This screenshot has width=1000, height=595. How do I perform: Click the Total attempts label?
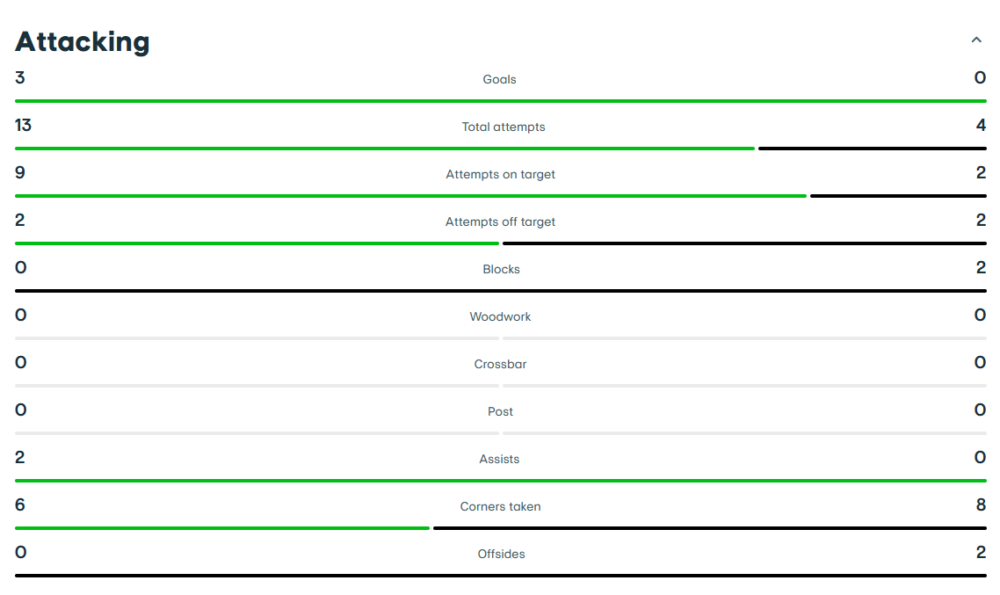pos(503,127)
